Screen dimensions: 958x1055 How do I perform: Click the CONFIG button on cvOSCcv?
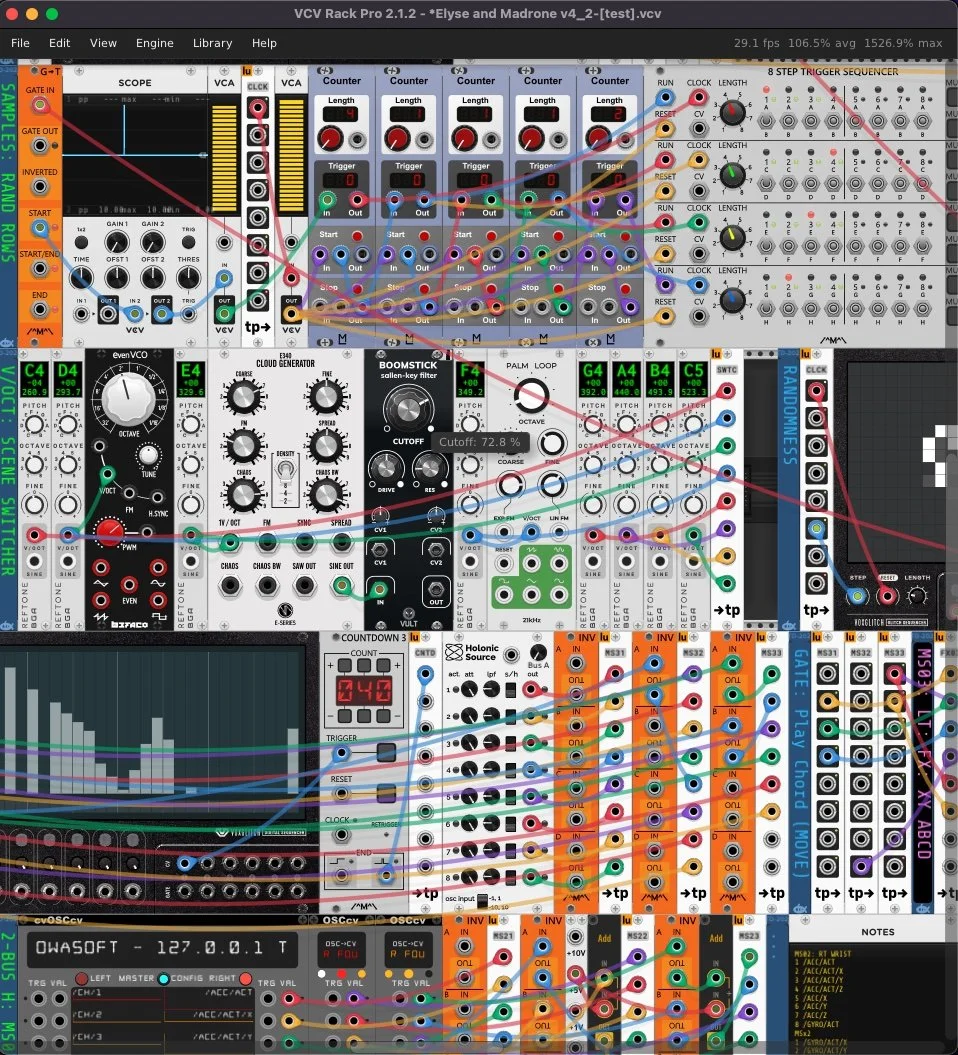click(163, 978)
